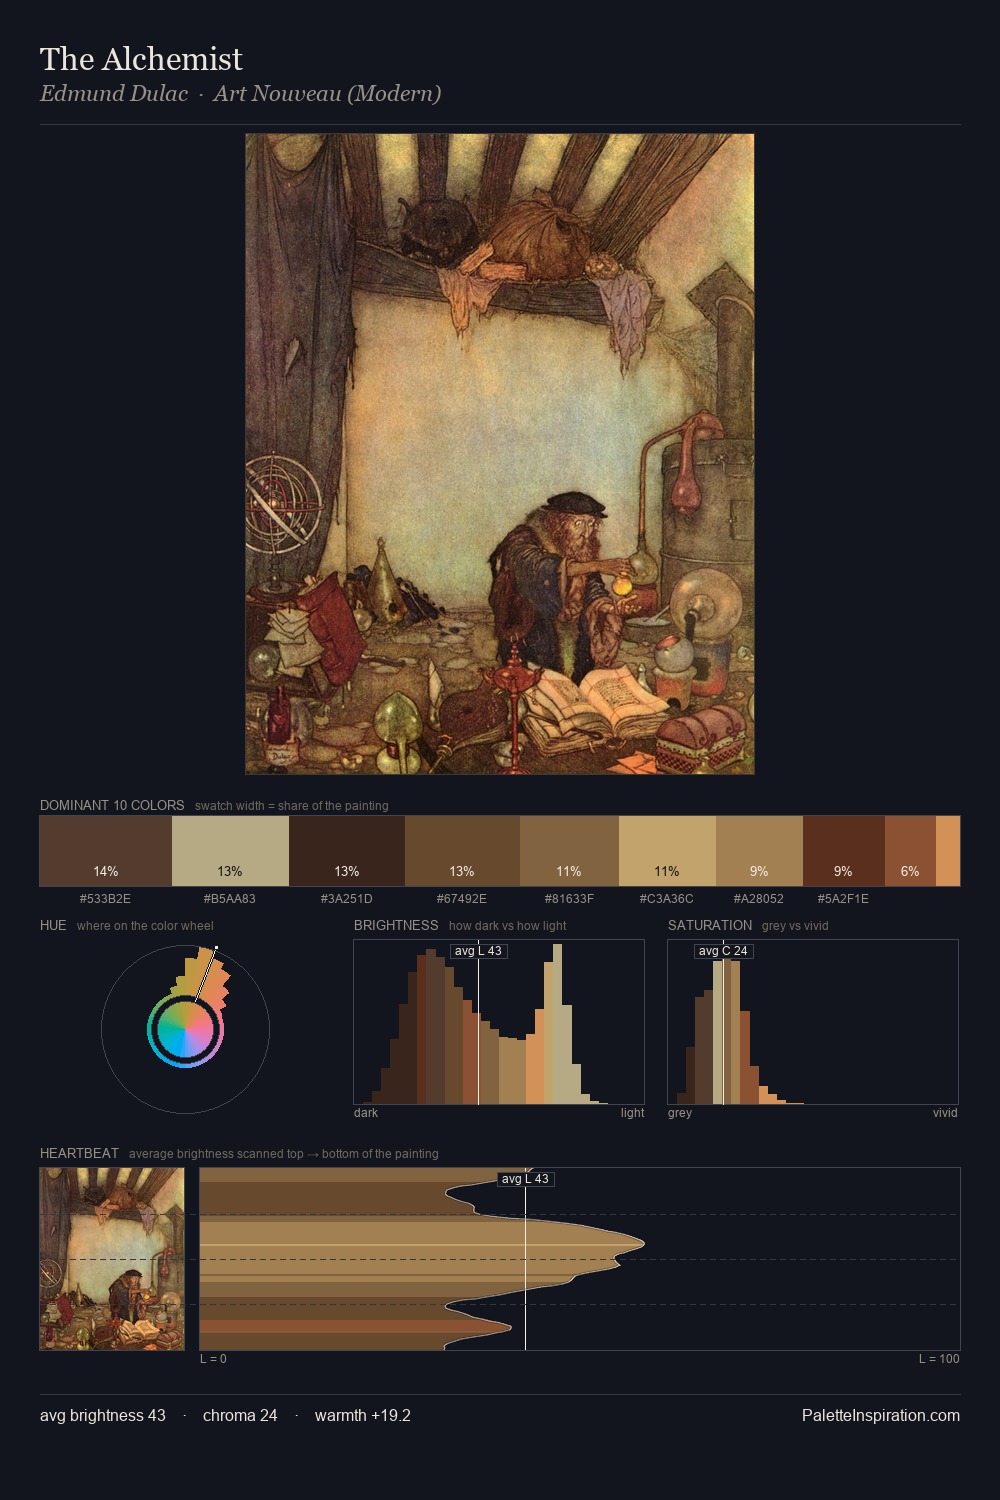1000x1500 pixels.
Task: Click the 'vivid' axis label
Action: [945, 1113]
